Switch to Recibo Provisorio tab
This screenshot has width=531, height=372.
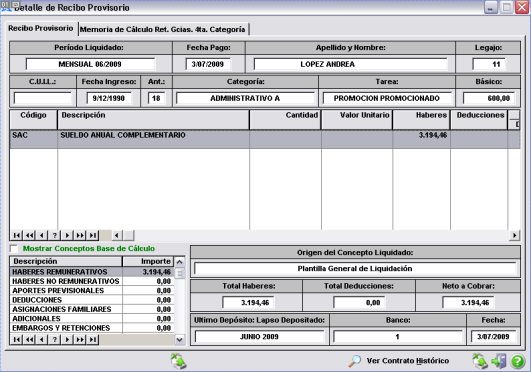pyautogui.click(x=41, y=28)
